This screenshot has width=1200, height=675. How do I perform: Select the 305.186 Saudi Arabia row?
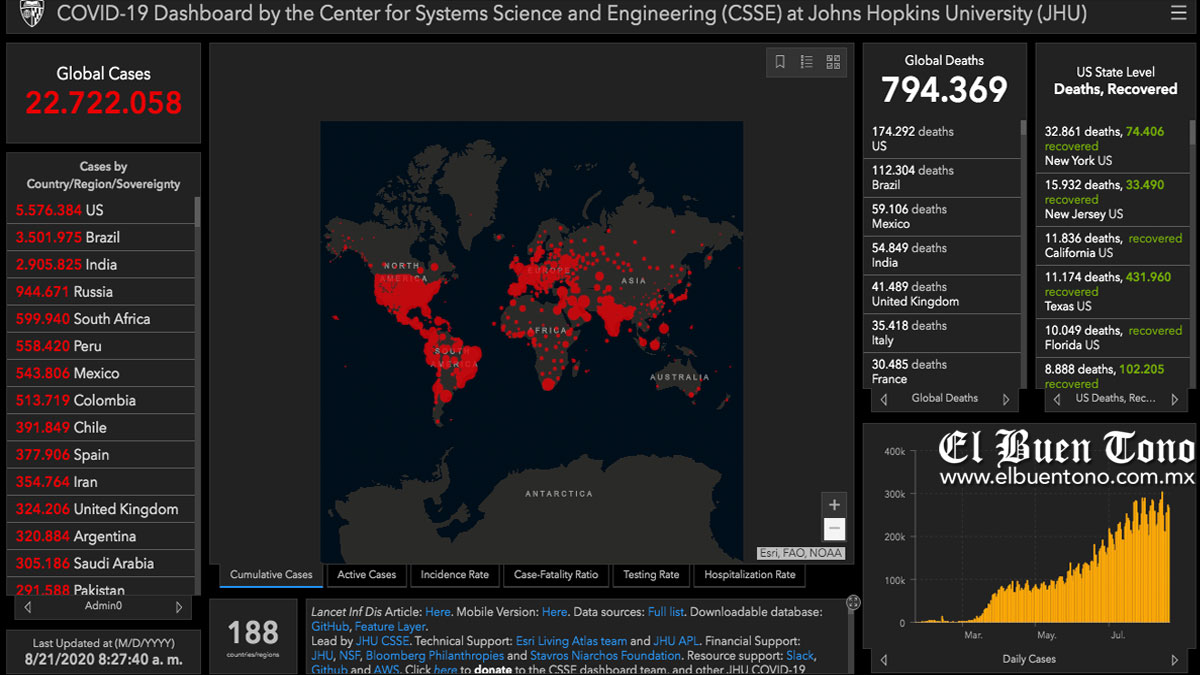pyautogui.click(x=100, y=562)
